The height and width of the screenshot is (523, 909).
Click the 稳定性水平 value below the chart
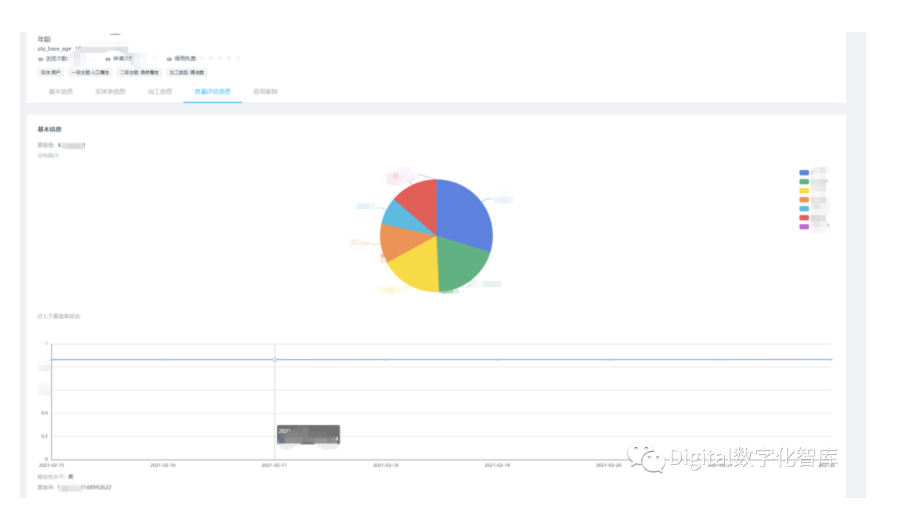tap(71, 477)
